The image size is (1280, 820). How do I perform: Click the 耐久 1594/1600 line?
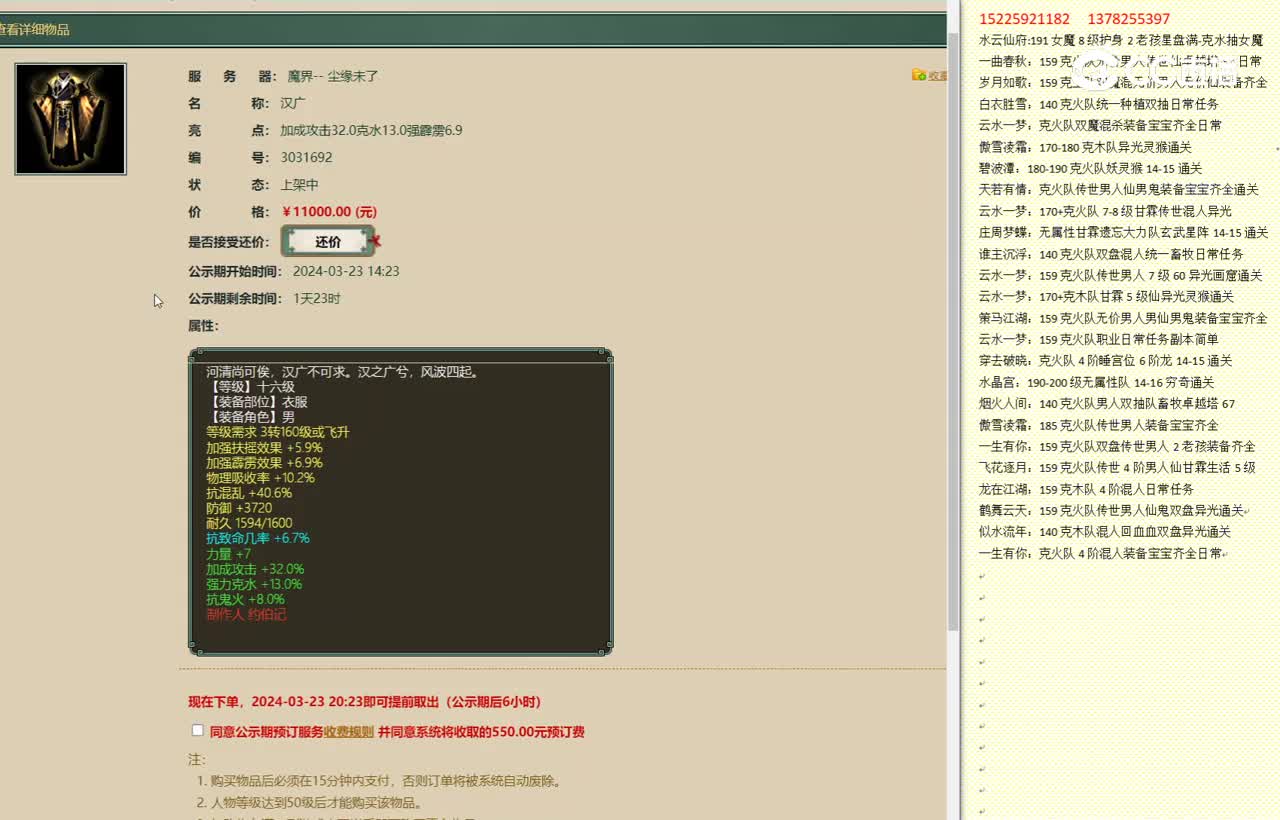[x=249, y=523]
